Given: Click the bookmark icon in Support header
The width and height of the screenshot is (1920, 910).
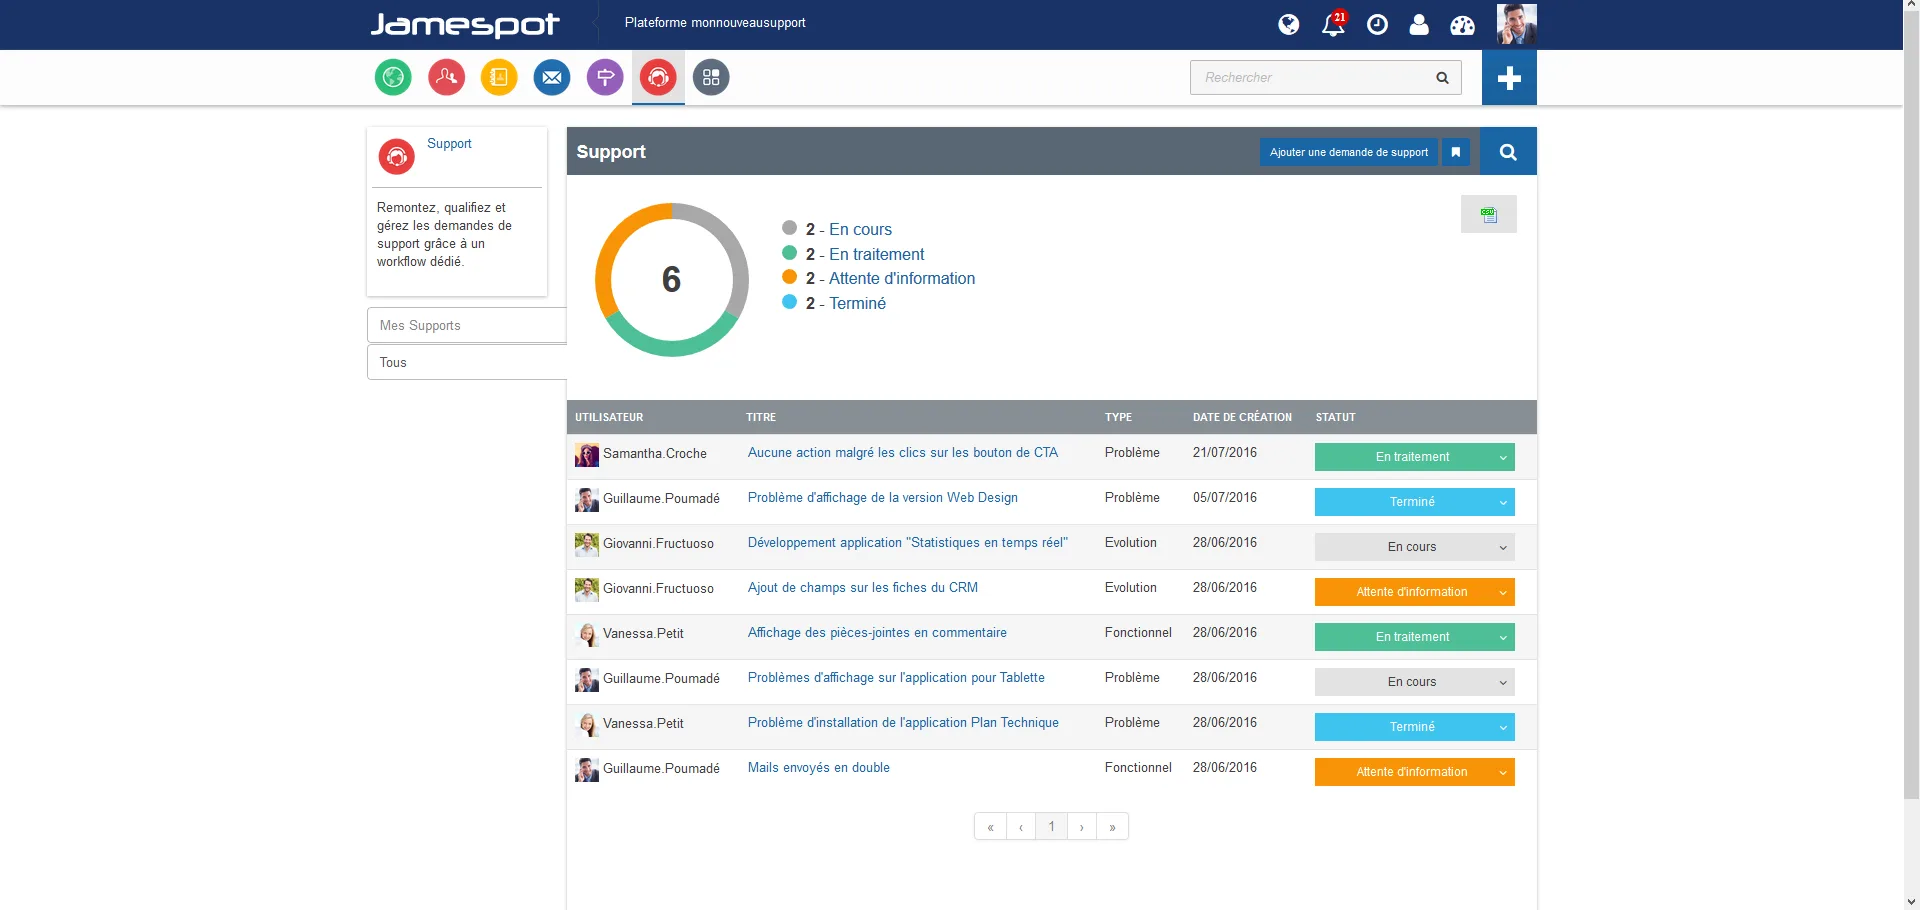Looking at the screenshot, I should [1456, 152].
